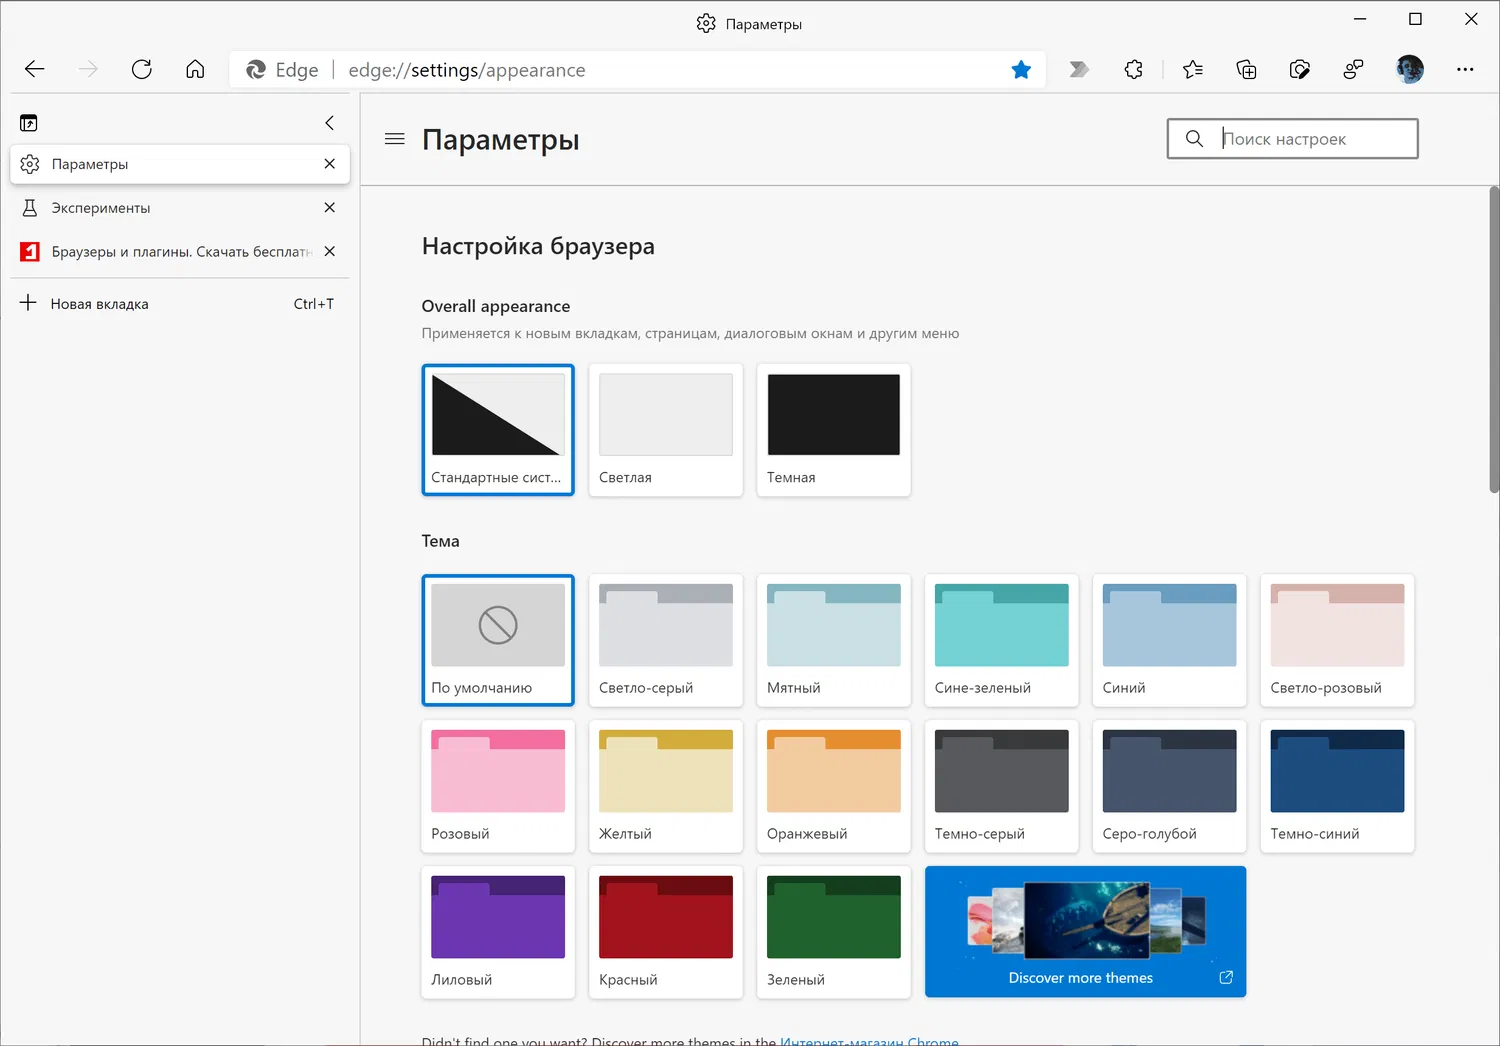Click the Discover more themes button
Image resolution: width=1500 pixels, height=1046 pixels.
coord(1085,931)
